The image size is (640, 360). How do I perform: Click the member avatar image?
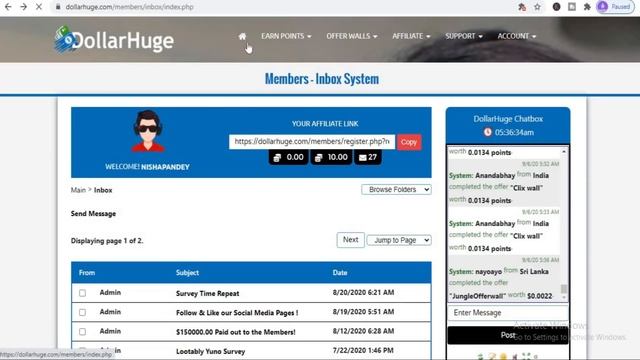click(x=148, y=131)
